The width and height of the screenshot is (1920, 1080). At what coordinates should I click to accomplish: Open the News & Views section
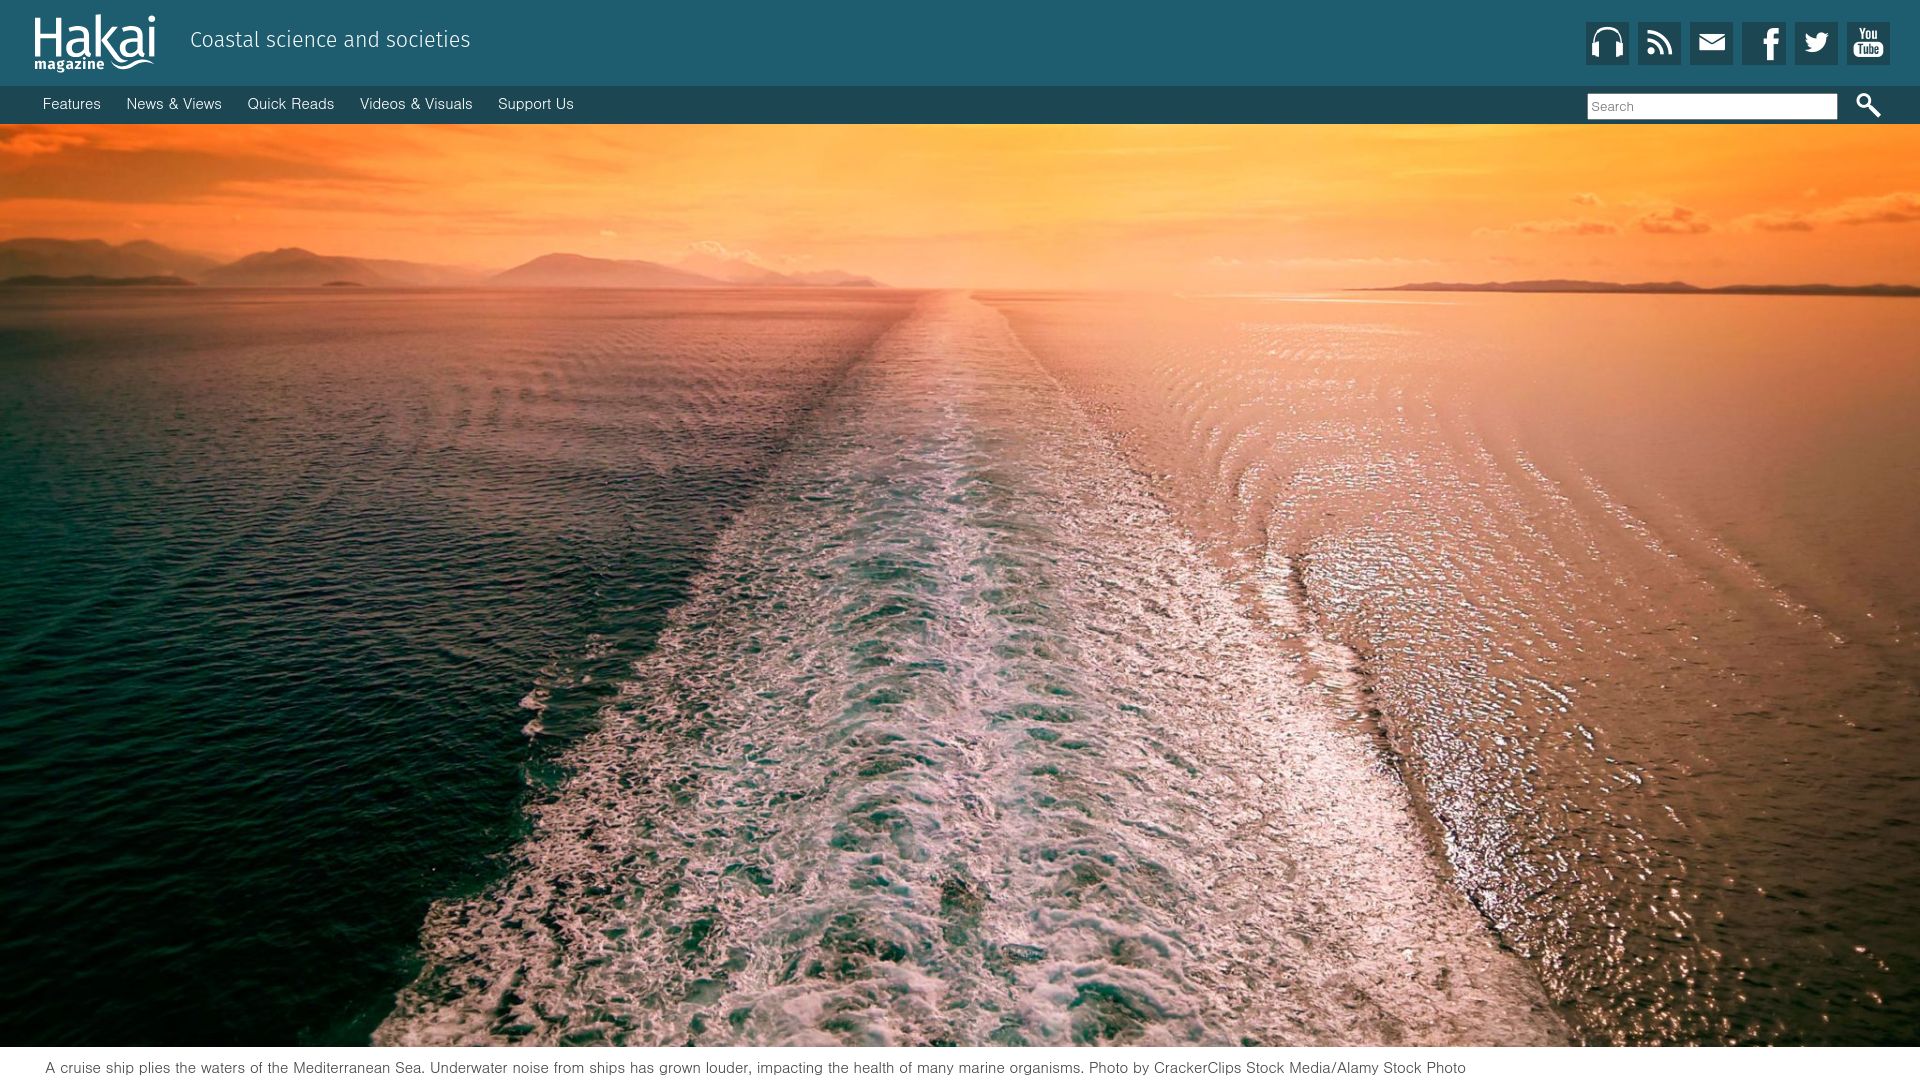click(174, 104)
